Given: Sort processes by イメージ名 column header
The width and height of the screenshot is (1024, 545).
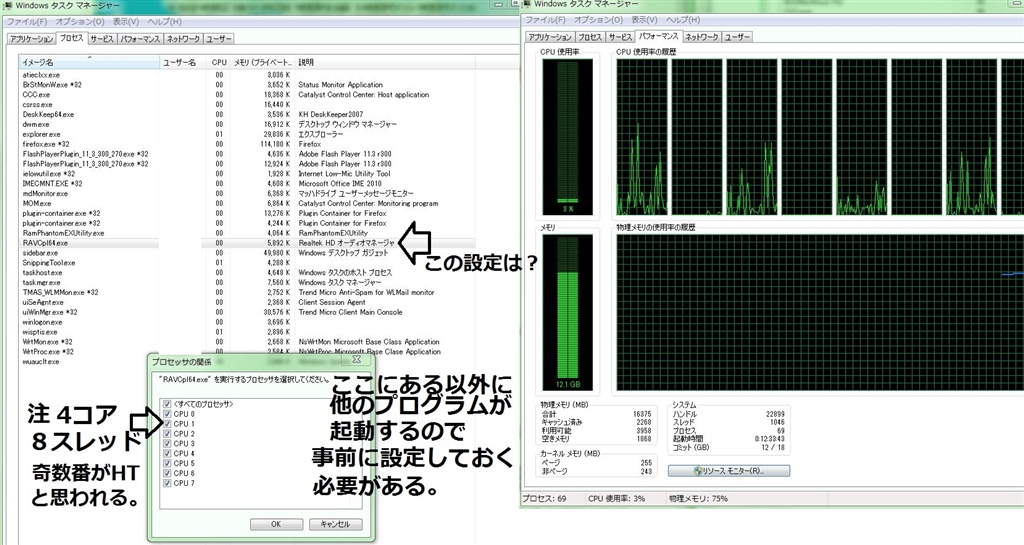Looking at the screenshot, I should [89, 63].
